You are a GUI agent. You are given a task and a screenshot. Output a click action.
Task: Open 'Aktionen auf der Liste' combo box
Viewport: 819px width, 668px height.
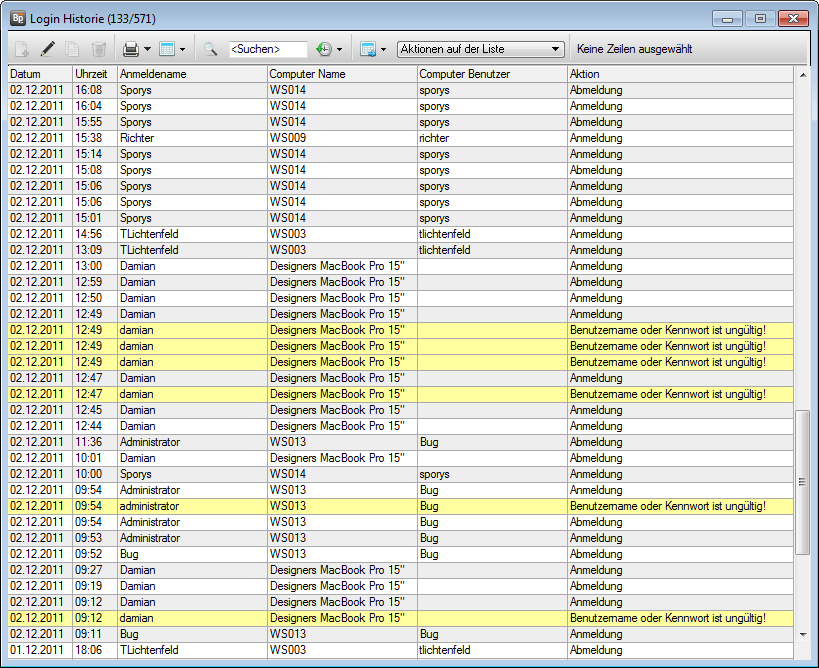click(x=480, y=49)
